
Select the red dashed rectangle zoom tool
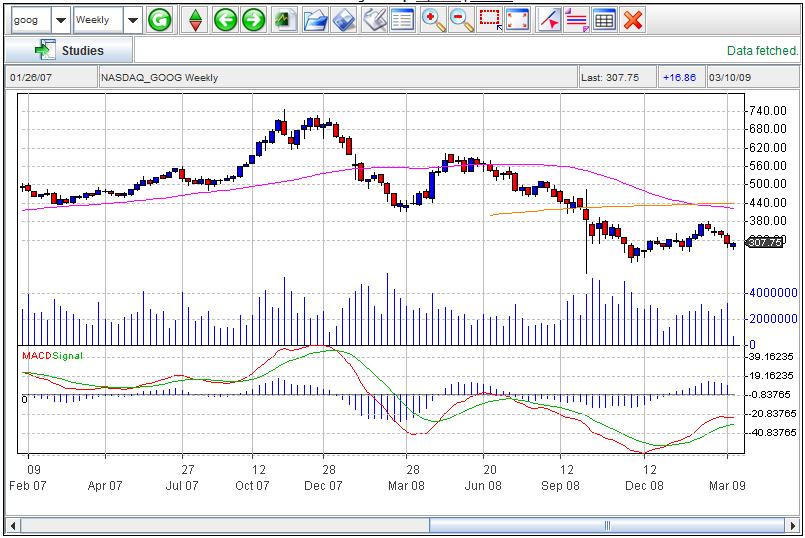click(x=490, y=20)
